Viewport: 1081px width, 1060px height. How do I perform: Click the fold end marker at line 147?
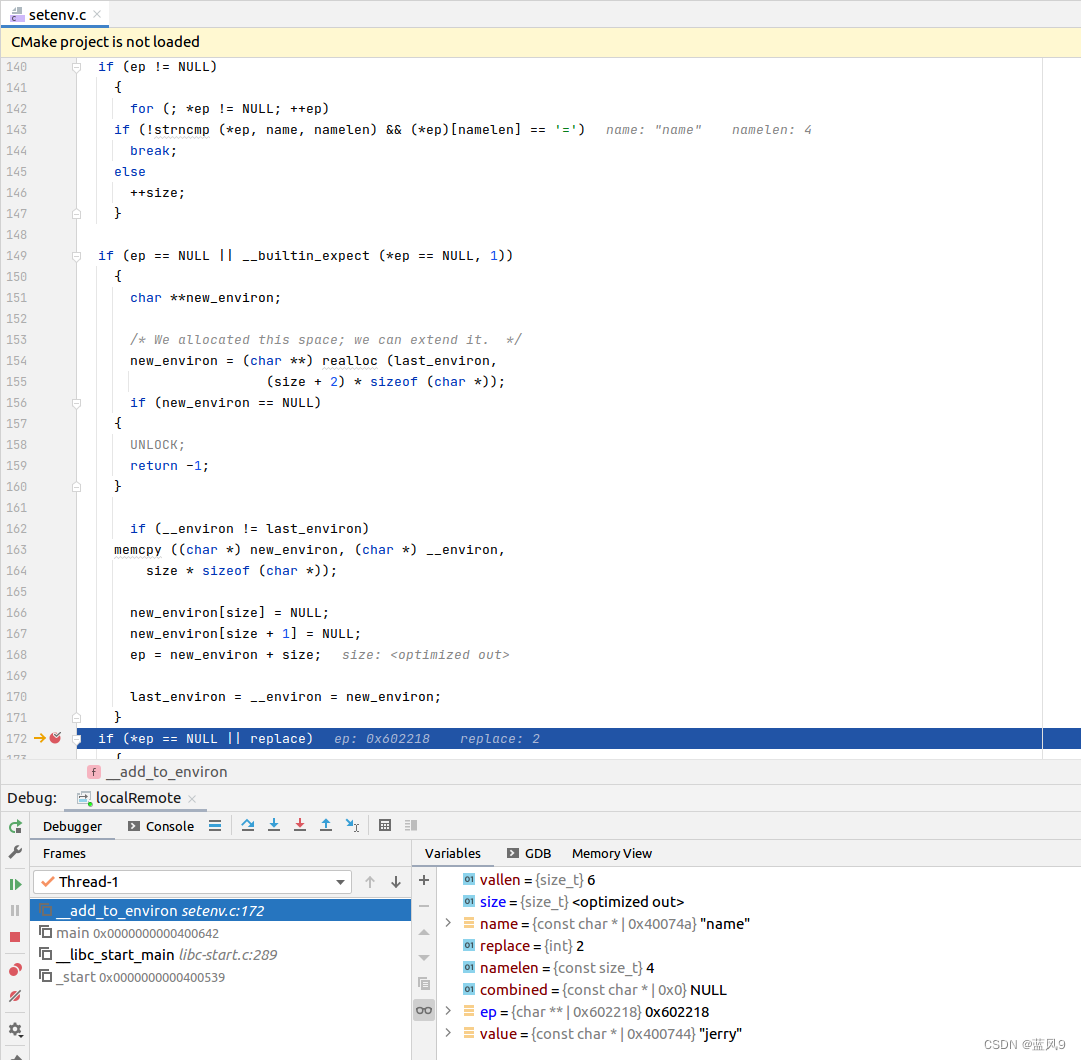tap(77, 214)
